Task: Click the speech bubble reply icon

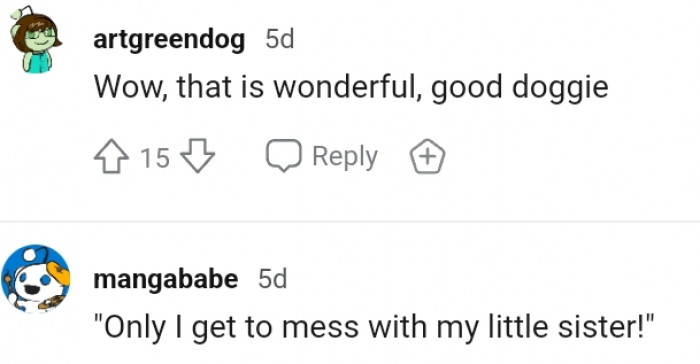Action: (284, 156)
